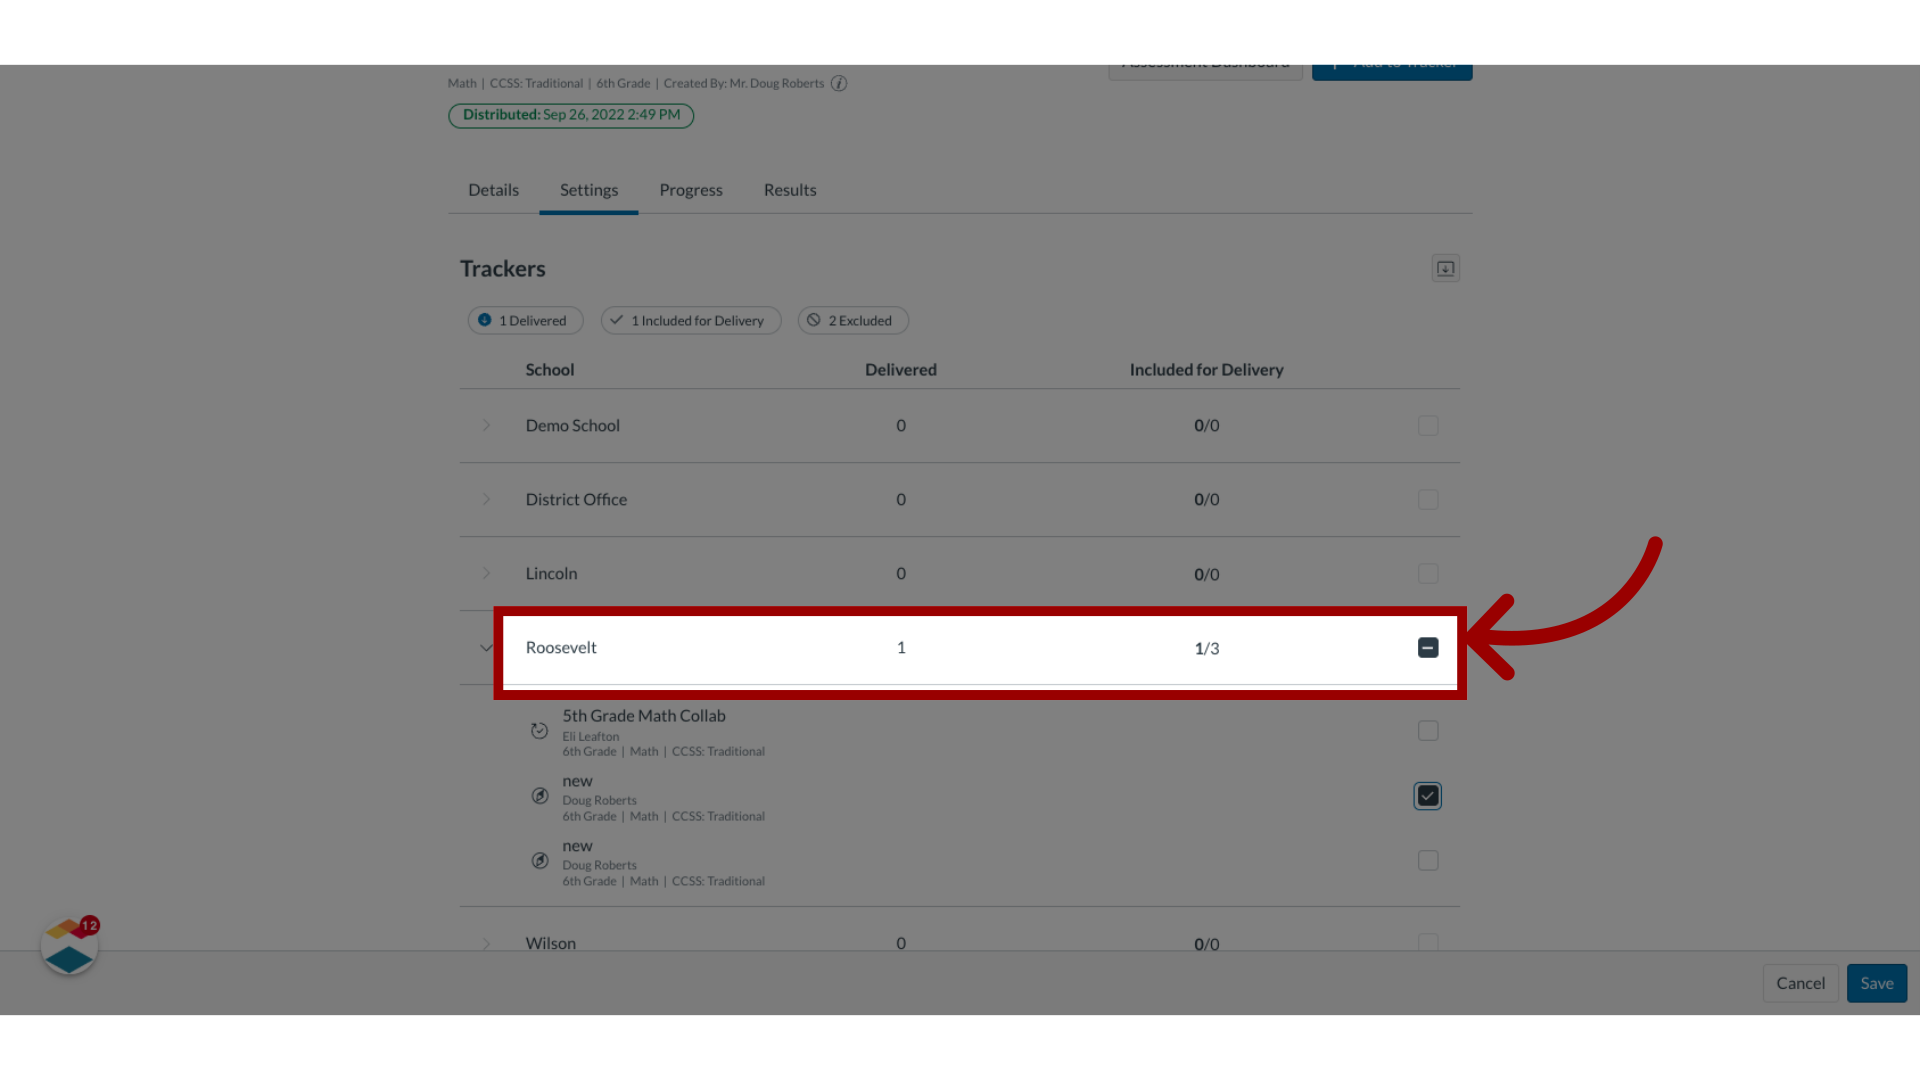Click the delivery status icon on second new tracker

click(x=538, y=860)
